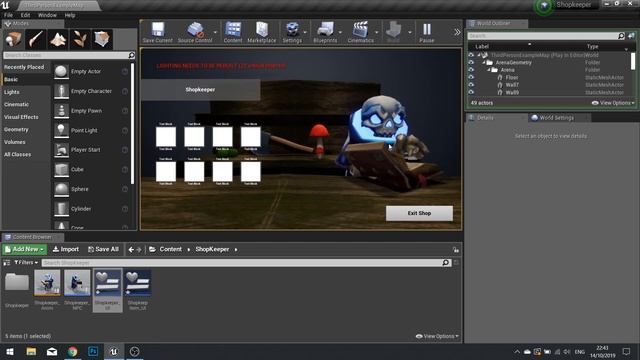This screenshot has width=640, height=360.
Task: Click the Build toolbar icon
Action: (393, 32)
